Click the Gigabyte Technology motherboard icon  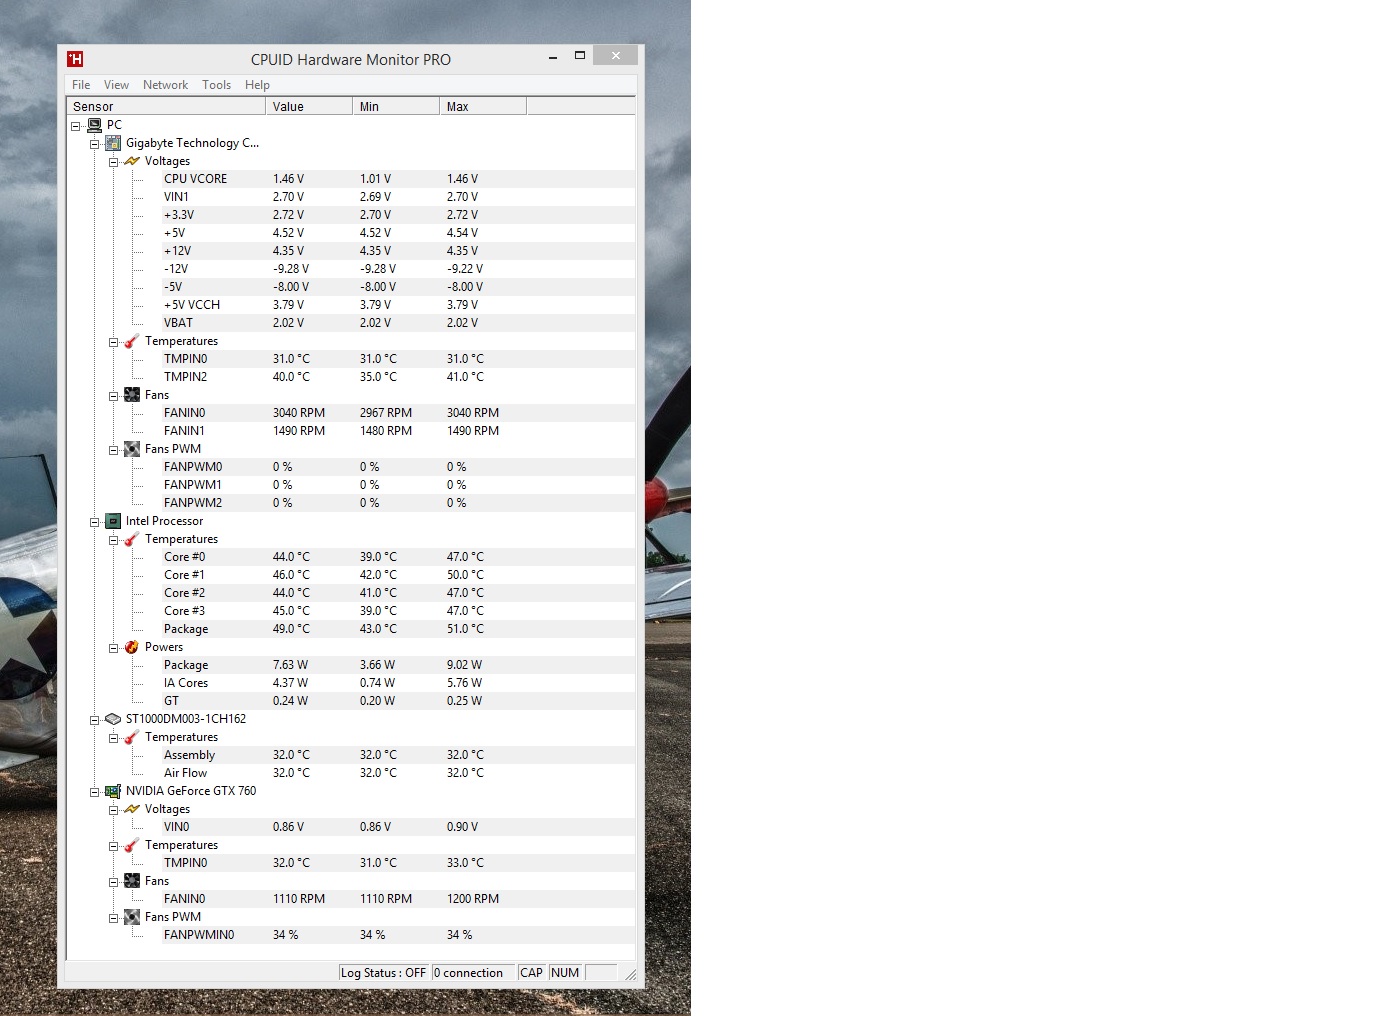click(x=113, y=143)
